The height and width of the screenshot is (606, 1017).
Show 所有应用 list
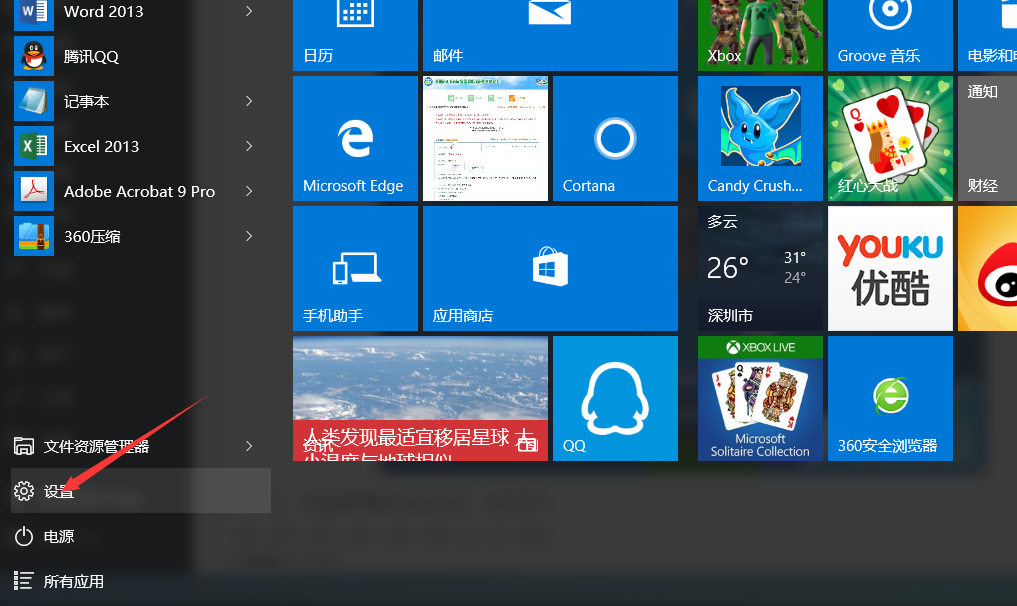click(x=141, y=581)
